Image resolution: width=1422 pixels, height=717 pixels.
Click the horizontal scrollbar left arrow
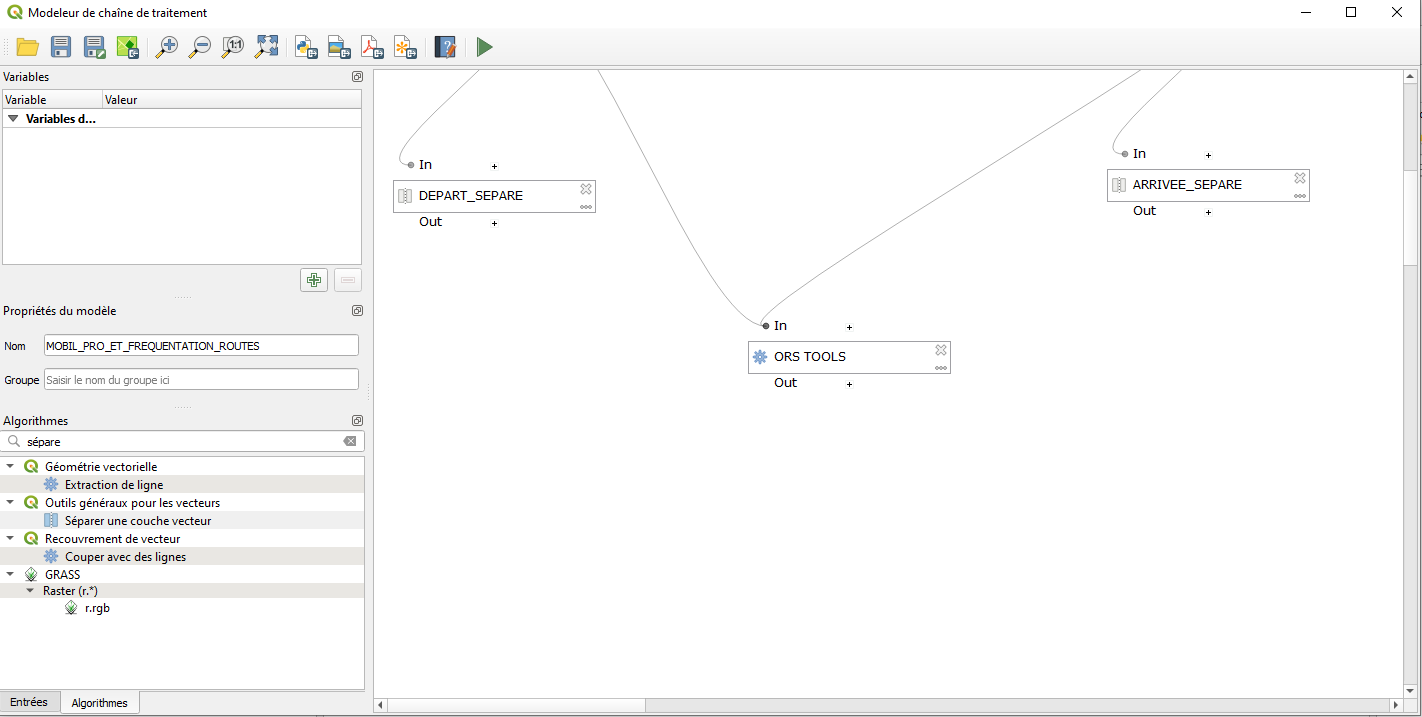(381, 705)
